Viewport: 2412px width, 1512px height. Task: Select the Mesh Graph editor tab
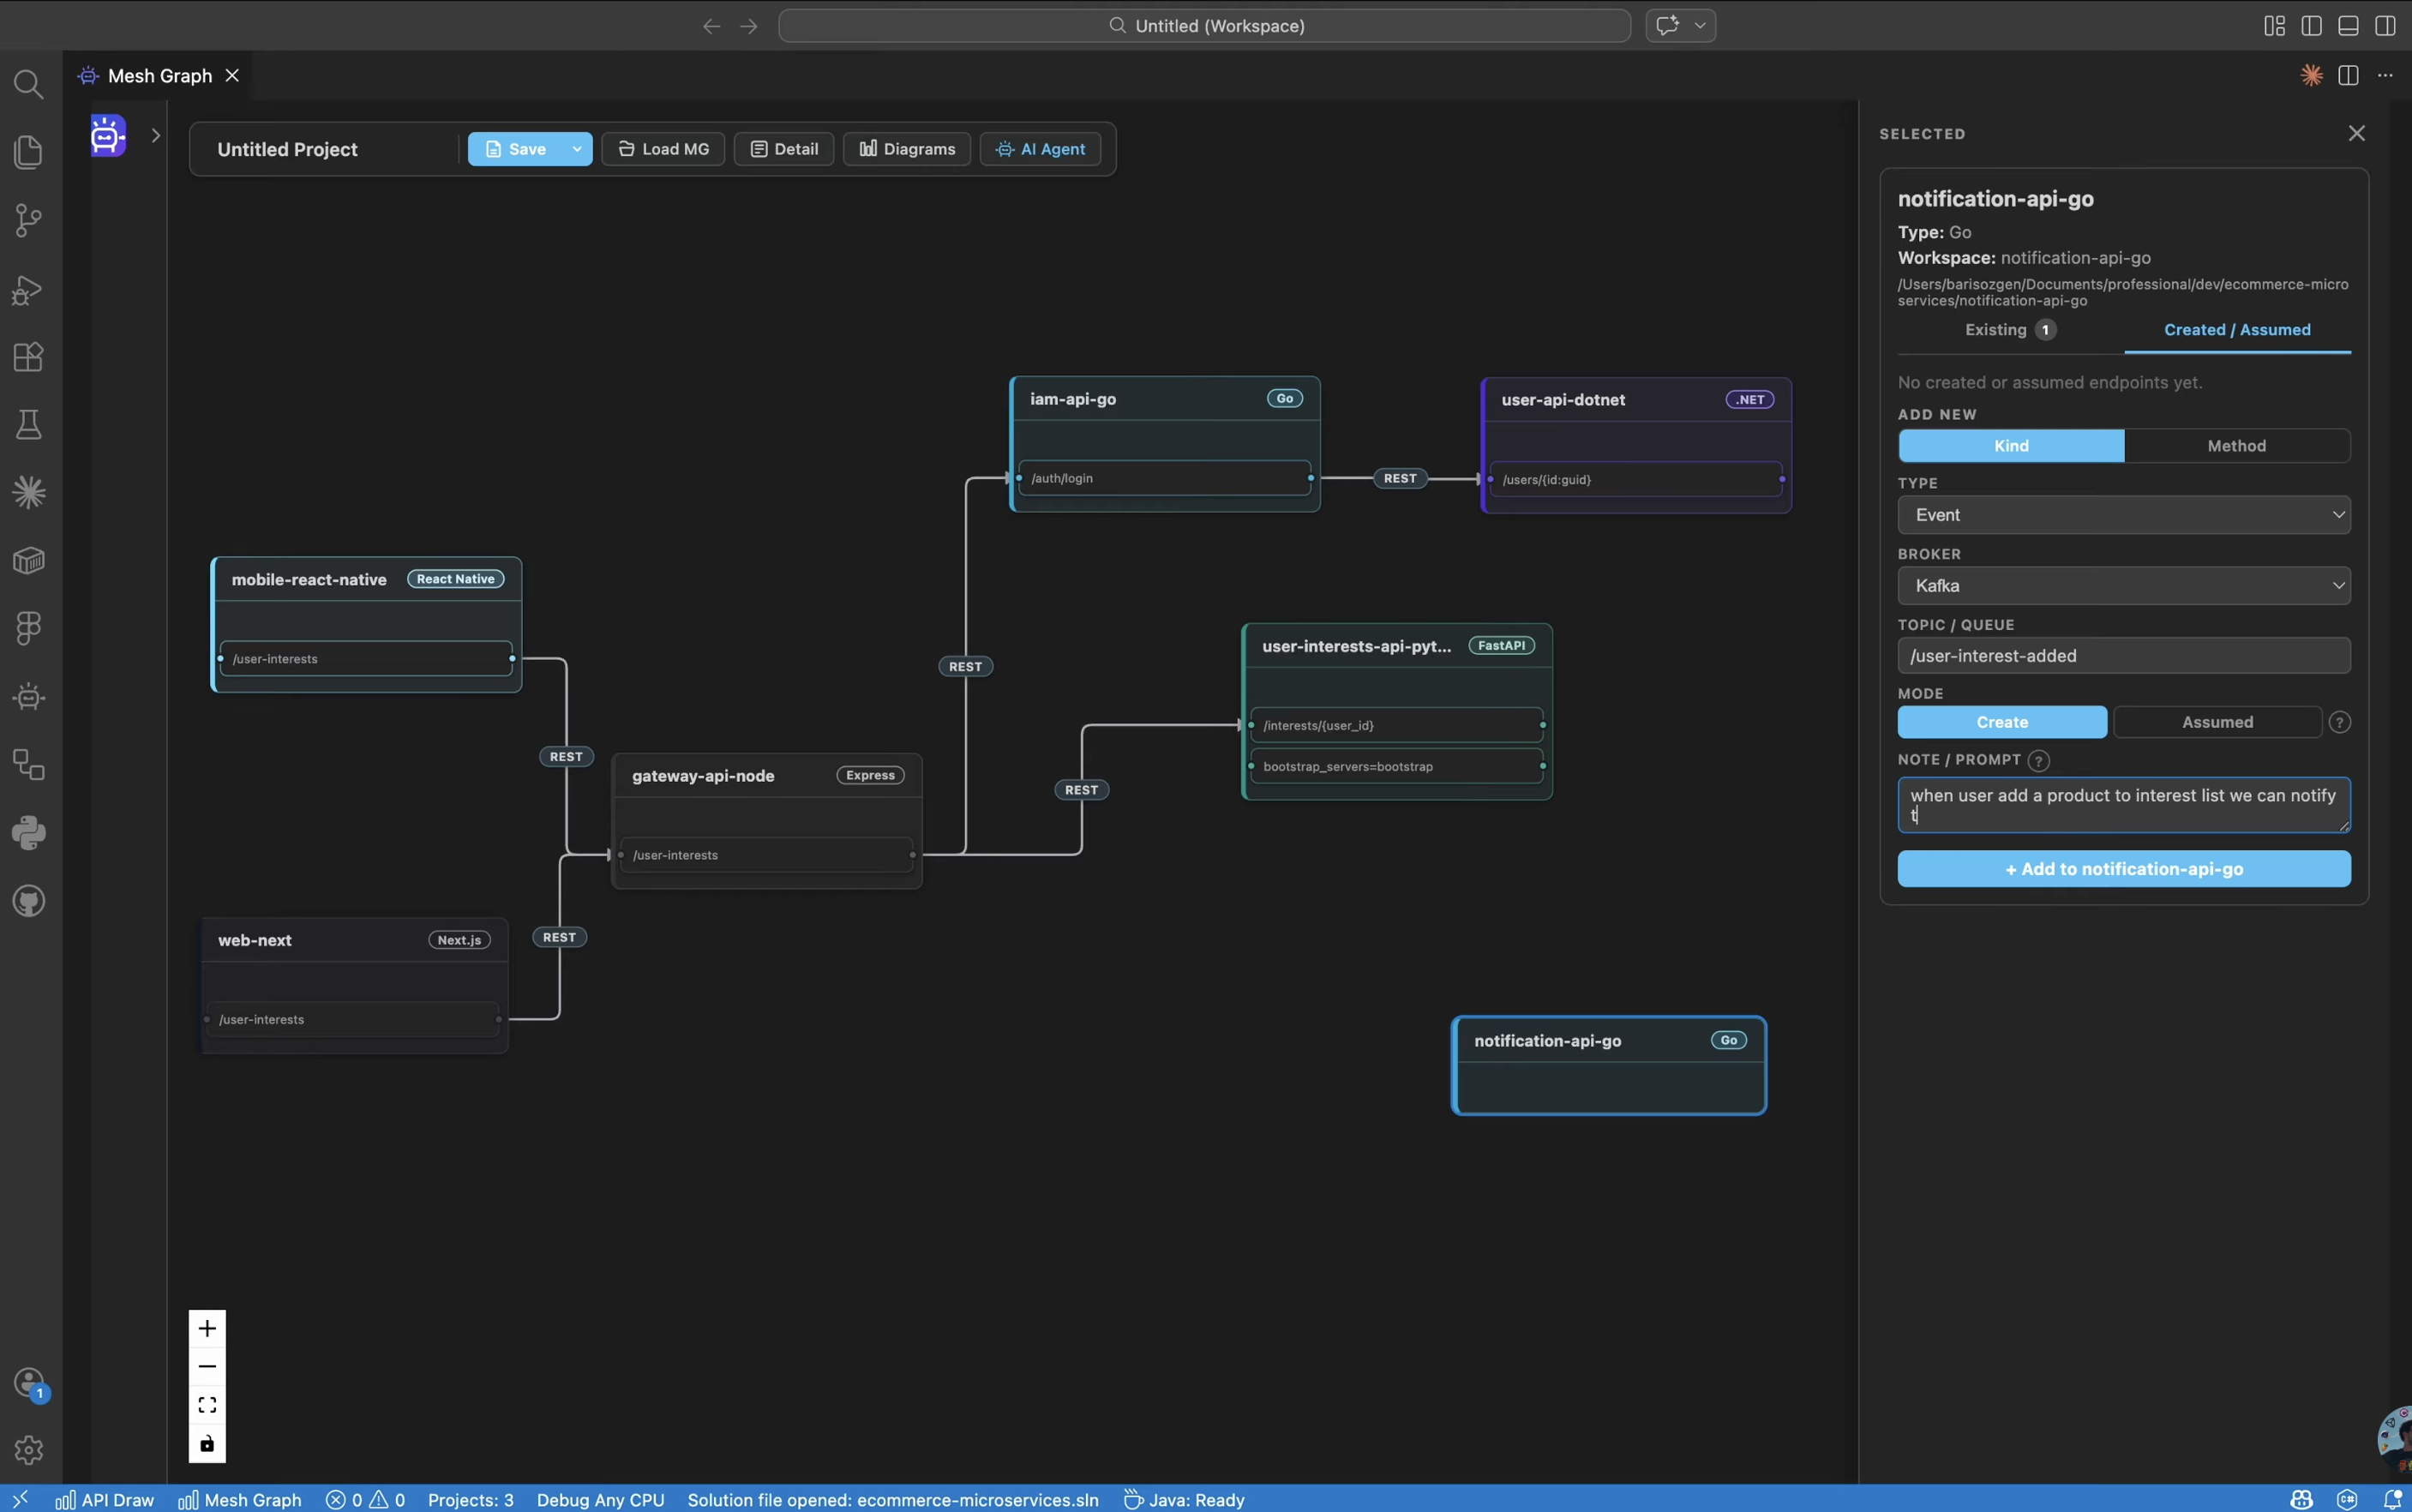(x=160, y=75)
